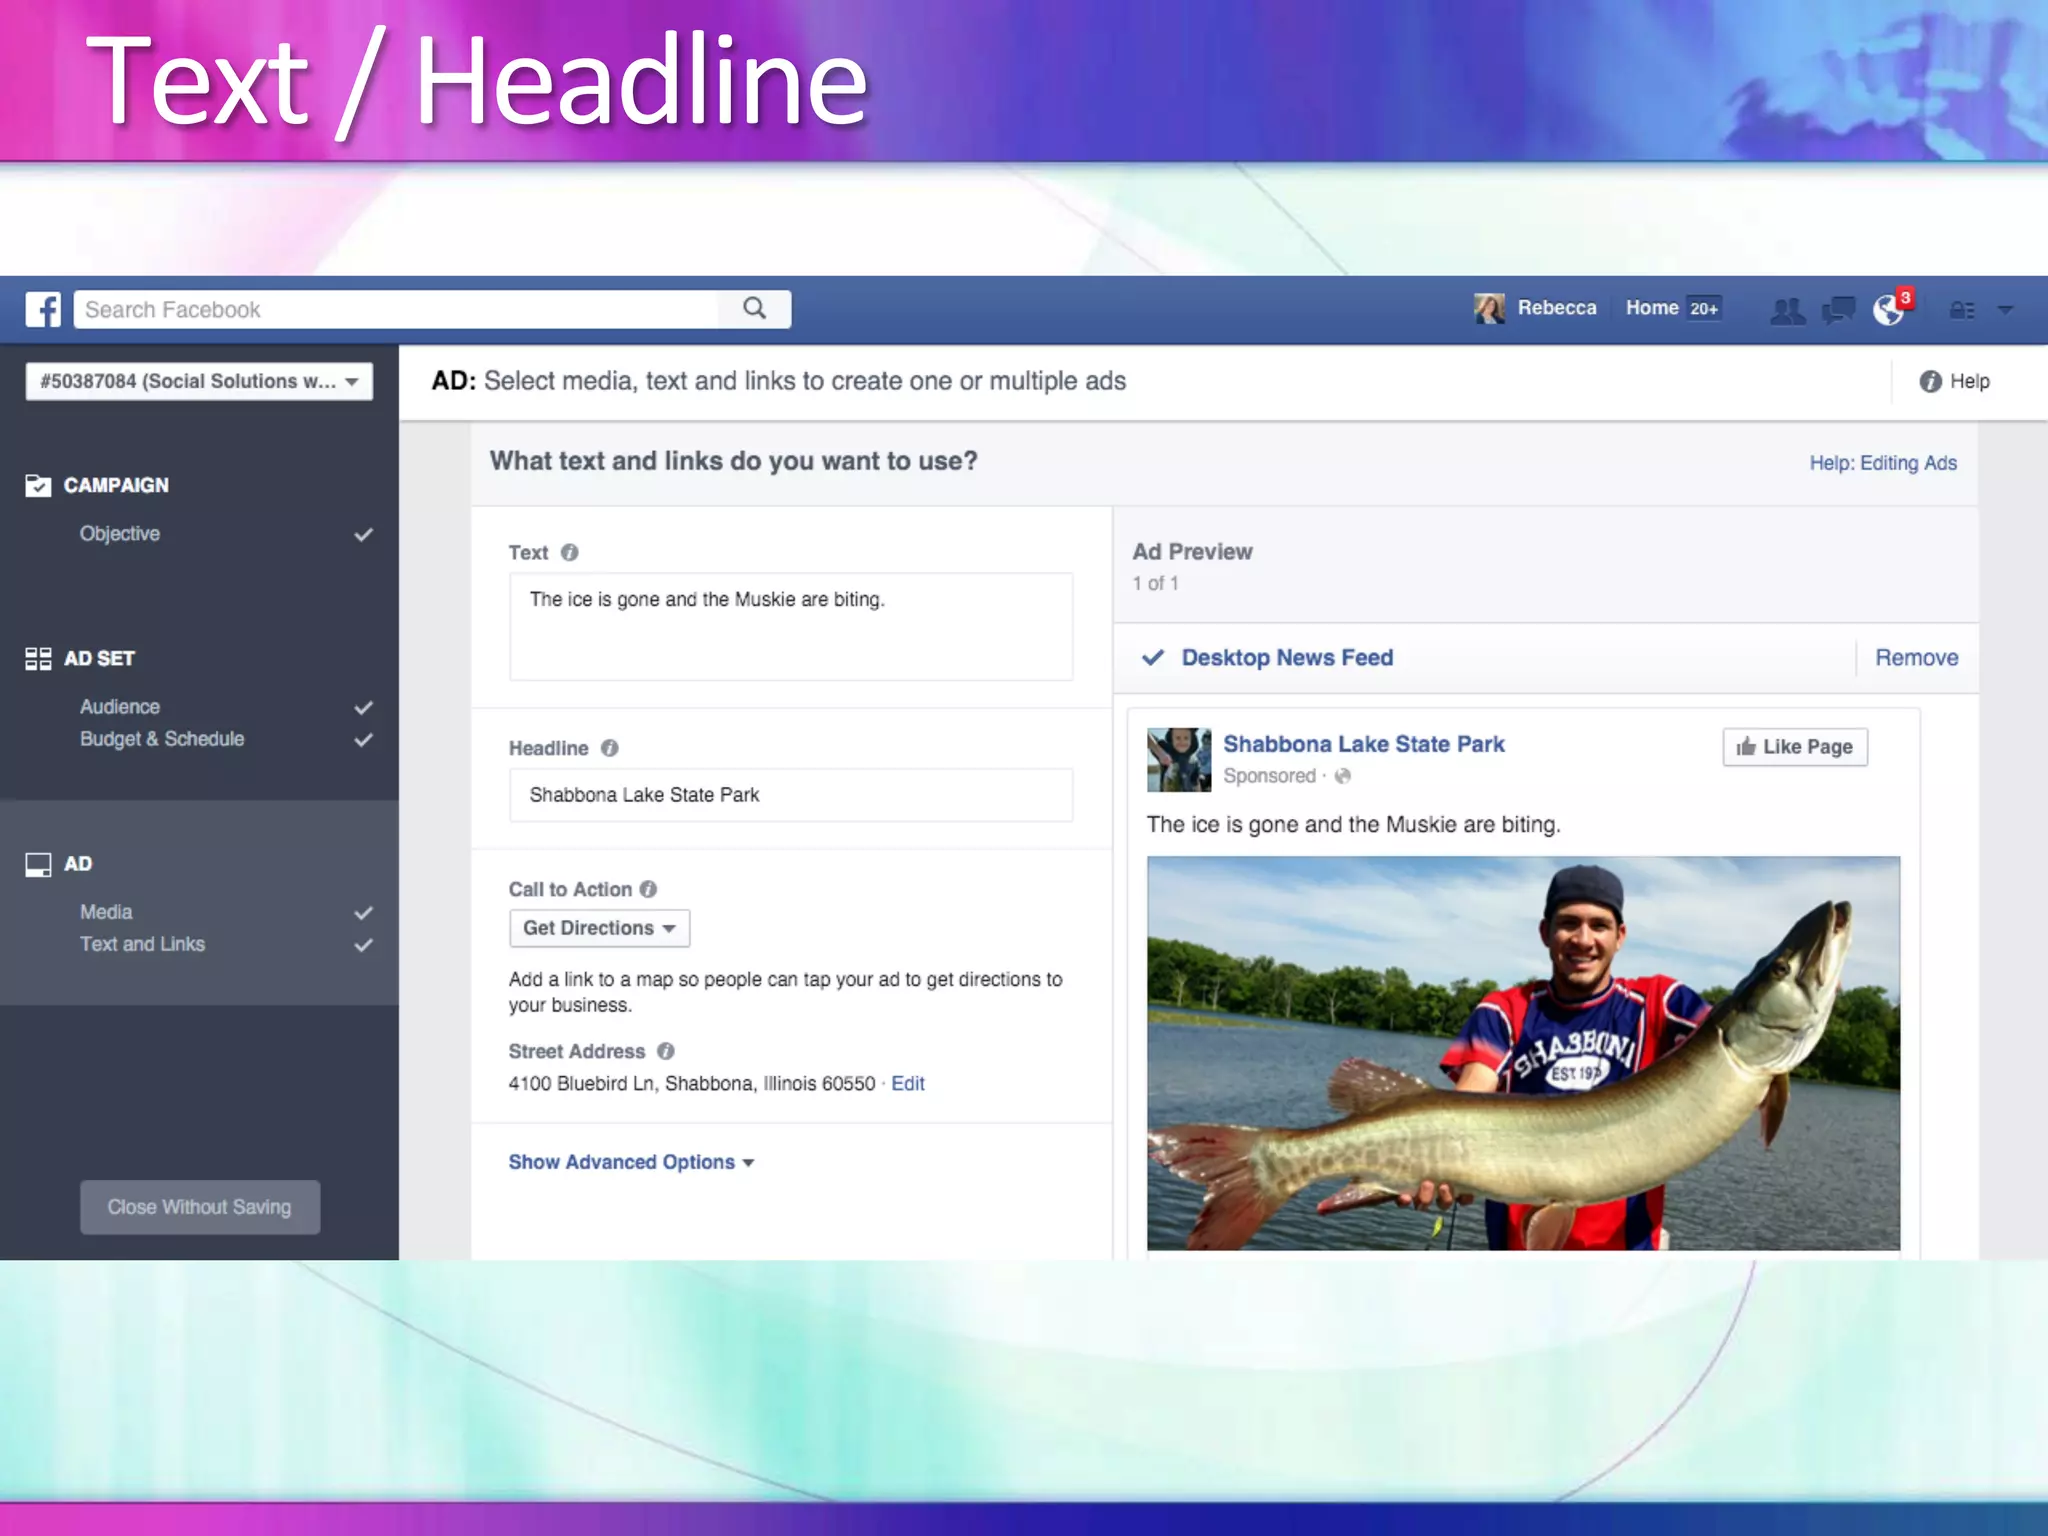This screenshot has width=2048, height=1536.
Task: Open the friend requests icon
Action: coord(1787,310)
